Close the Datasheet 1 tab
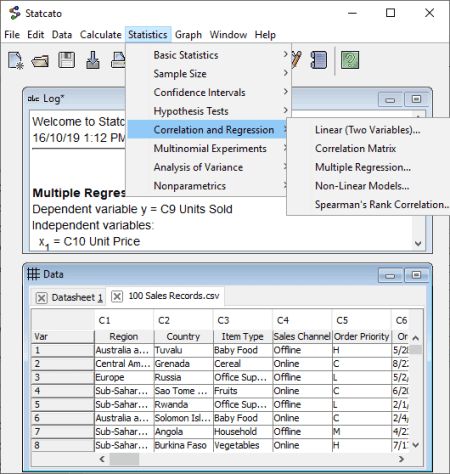 [41, 298]
